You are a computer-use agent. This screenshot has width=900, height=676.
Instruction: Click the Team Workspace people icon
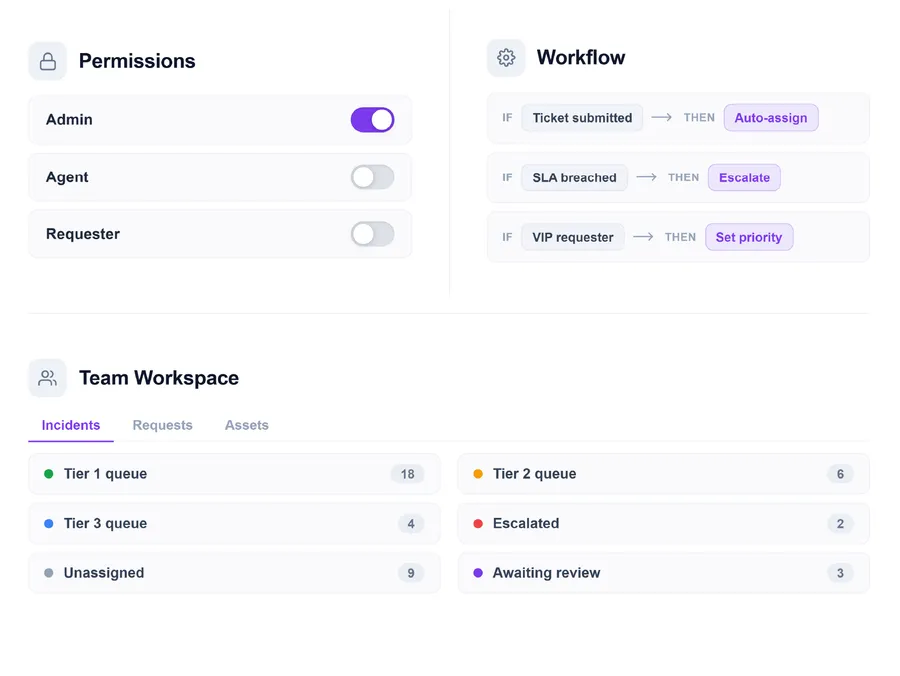[x=48, y=378]
